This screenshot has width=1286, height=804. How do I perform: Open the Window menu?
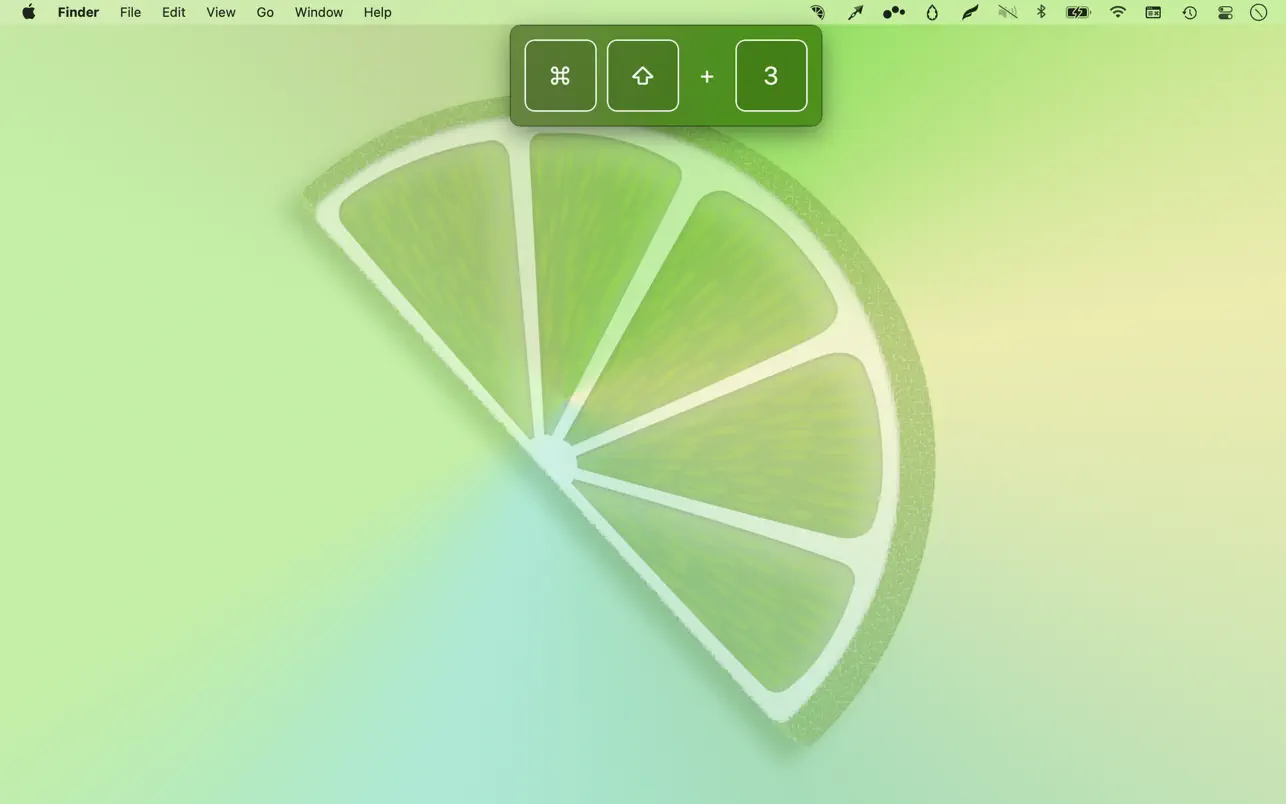click(x=319, y=10)
